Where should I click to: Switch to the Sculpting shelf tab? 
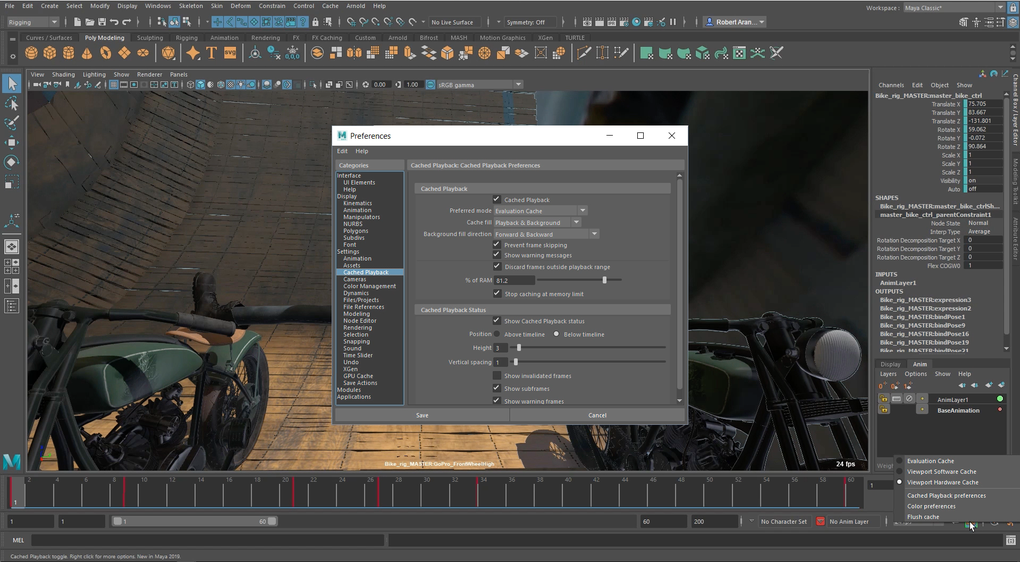coord(149,38)
